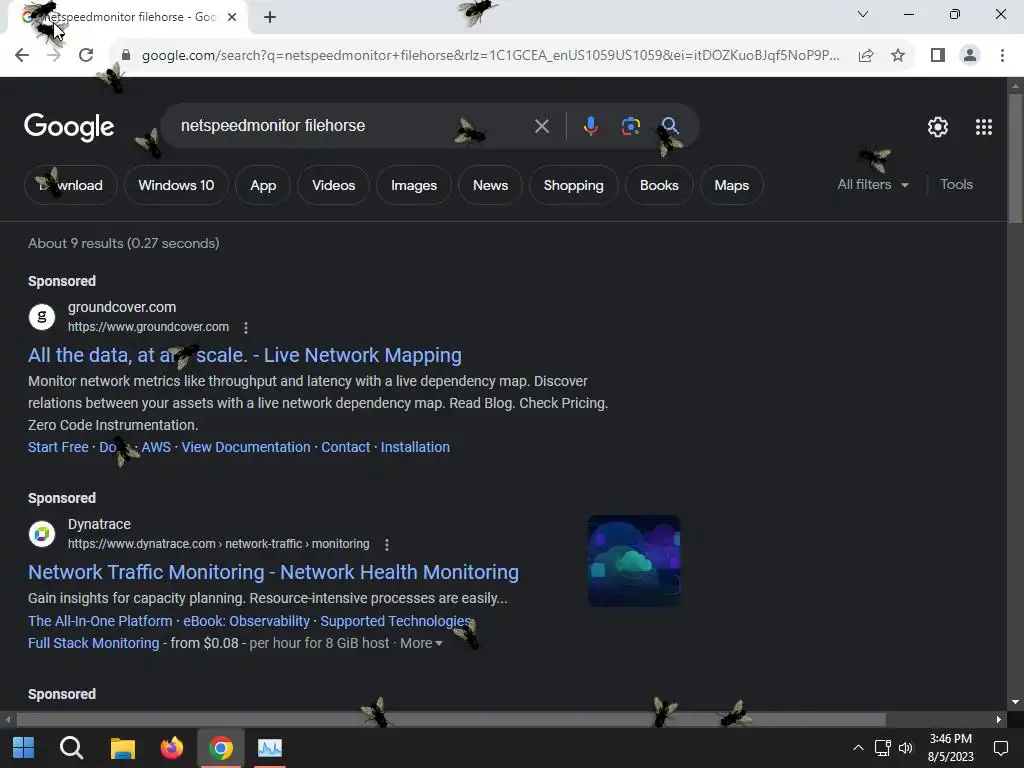The height and width of the screenshot is (768, 1024).
Task: Click the Dynatrace ad thumbnail image
Action: tap(634, 560)
